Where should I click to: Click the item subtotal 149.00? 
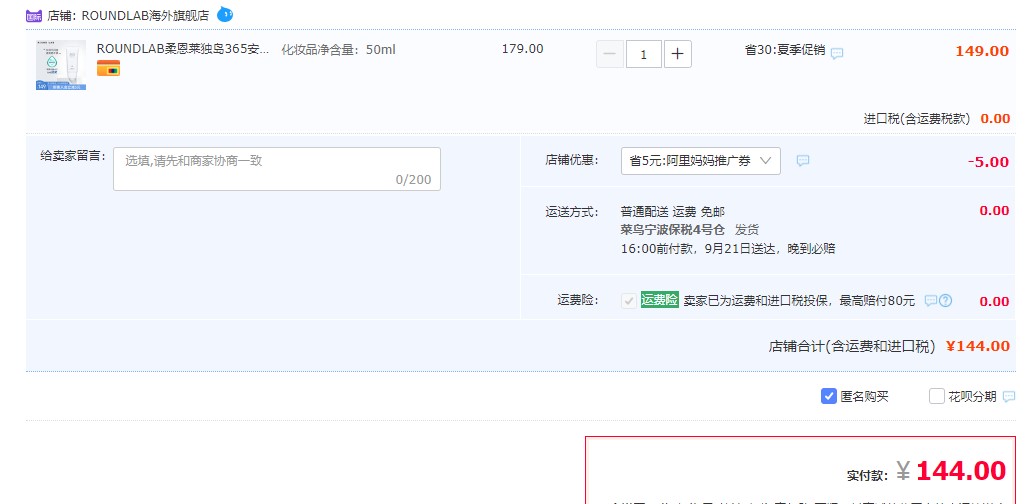(x=982, y=51)
